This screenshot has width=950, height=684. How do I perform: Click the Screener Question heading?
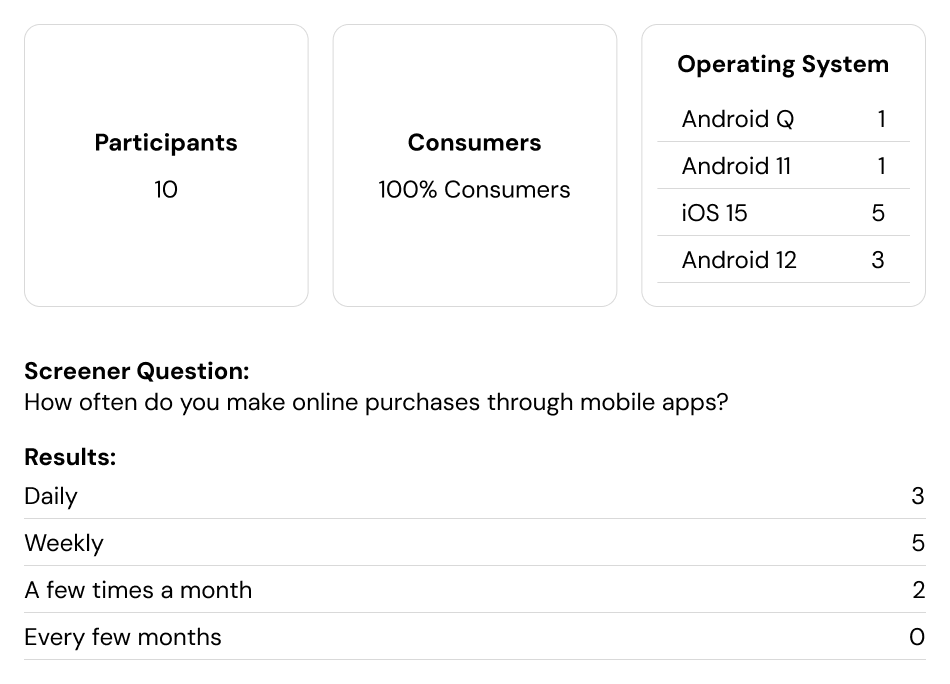(137, 371)
